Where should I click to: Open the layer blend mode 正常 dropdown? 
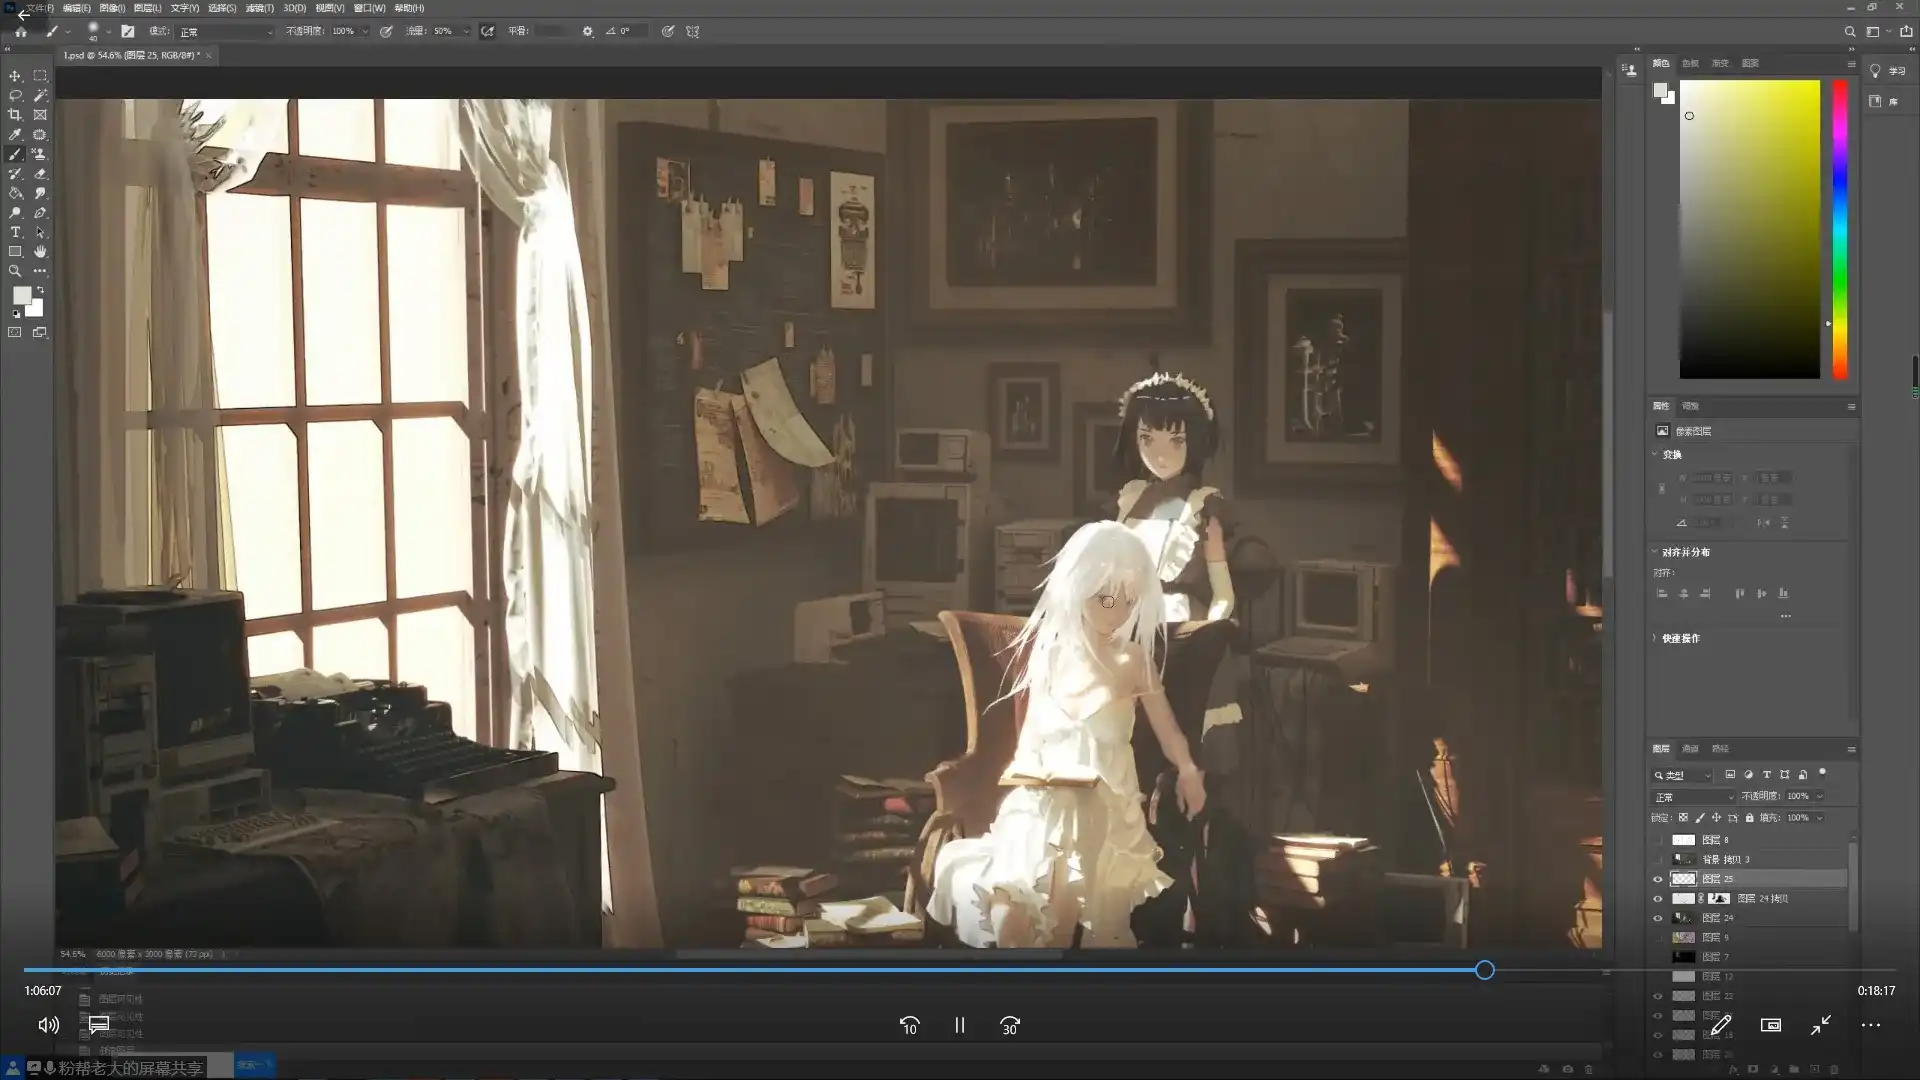coord(1693,797)
